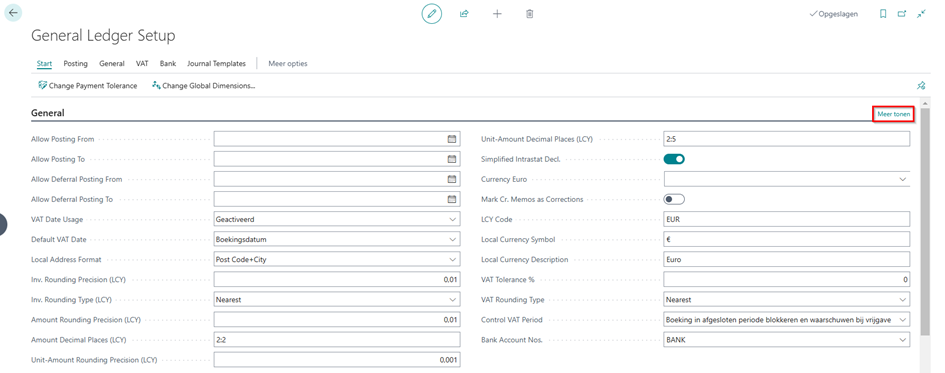This screenshot has height=373, width=945.
Task: Click Change Payment Tolerance action
Action: (87, 86)
